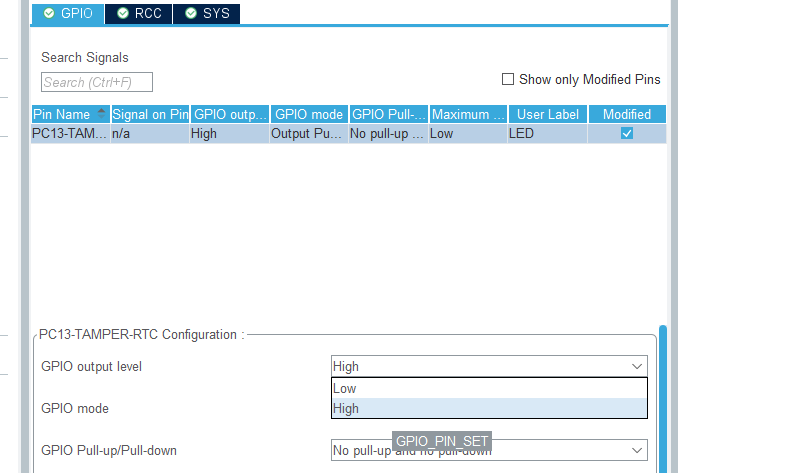Select the PC13-TAMPER-RTC pin row
Screen dimensions: 804x473
coord(70,133)
